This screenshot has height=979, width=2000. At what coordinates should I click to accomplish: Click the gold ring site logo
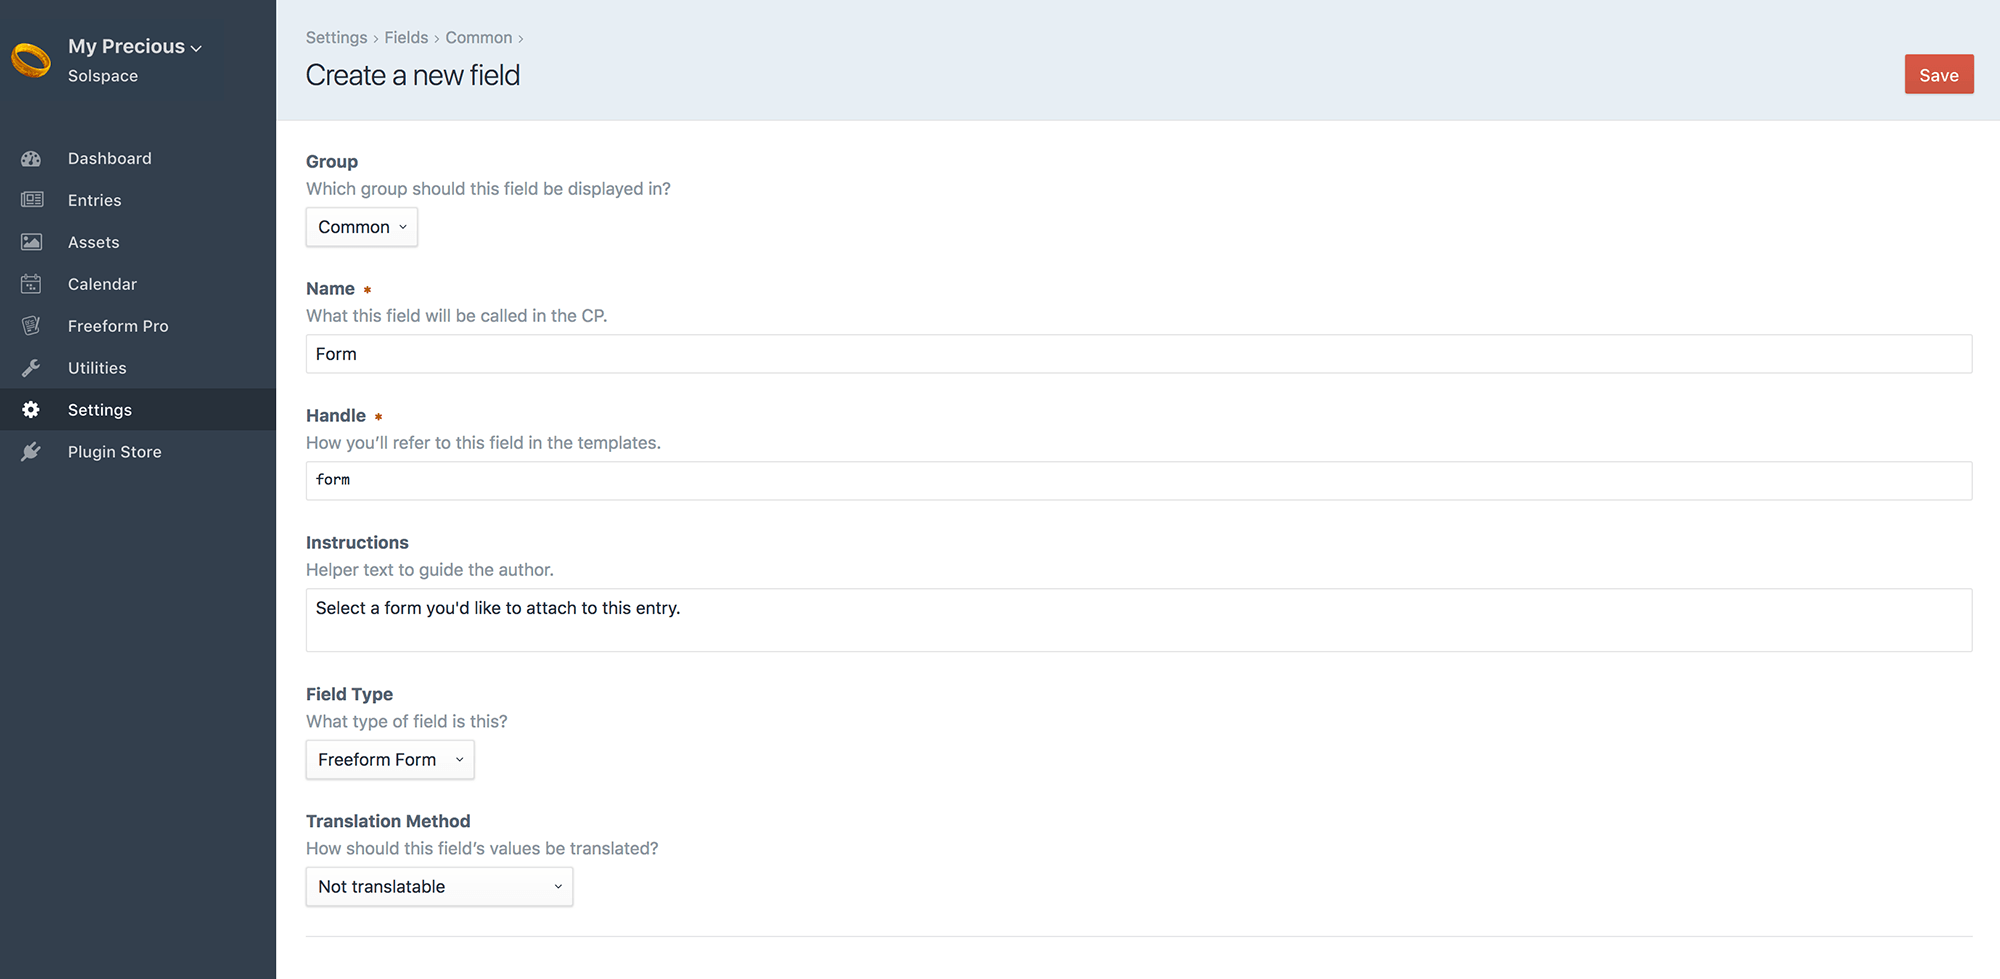click(31, 60)
